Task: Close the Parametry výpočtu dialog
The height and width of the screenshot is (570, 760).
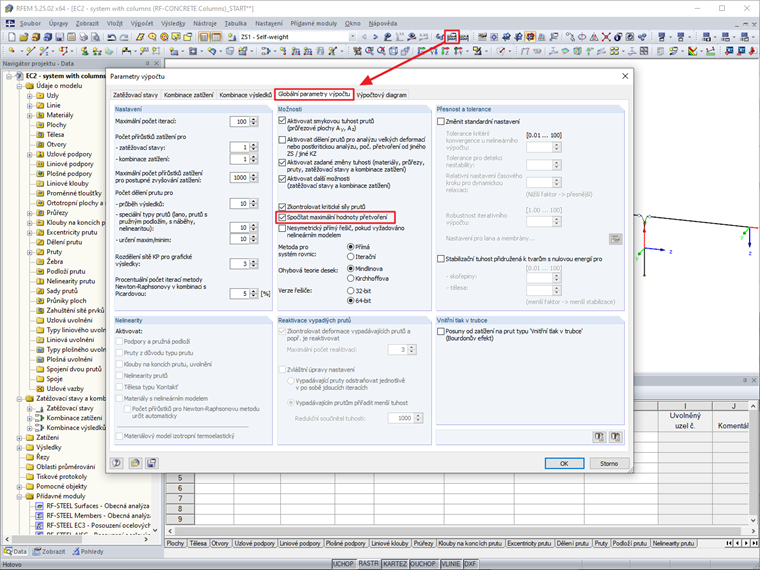Action: [x=625, y=76]
